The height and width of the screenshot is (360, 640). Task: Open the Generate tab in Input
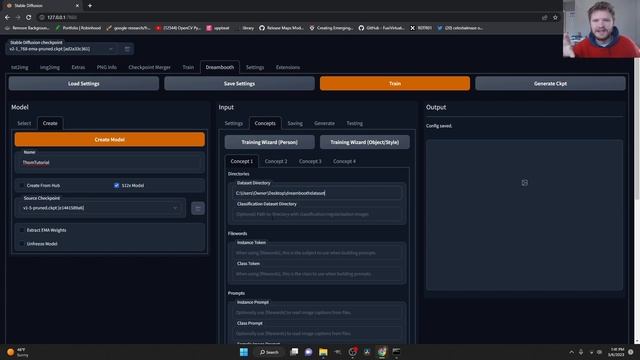pos(324,123)
